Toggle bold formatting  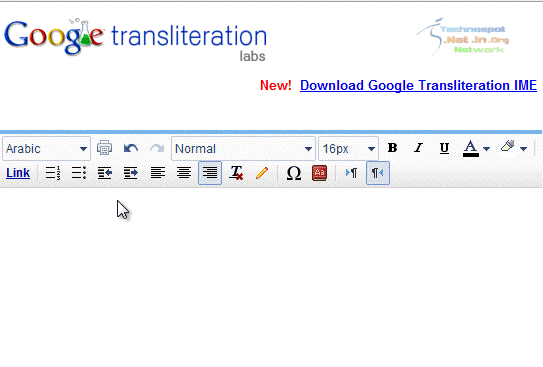(x=392, y=148)
